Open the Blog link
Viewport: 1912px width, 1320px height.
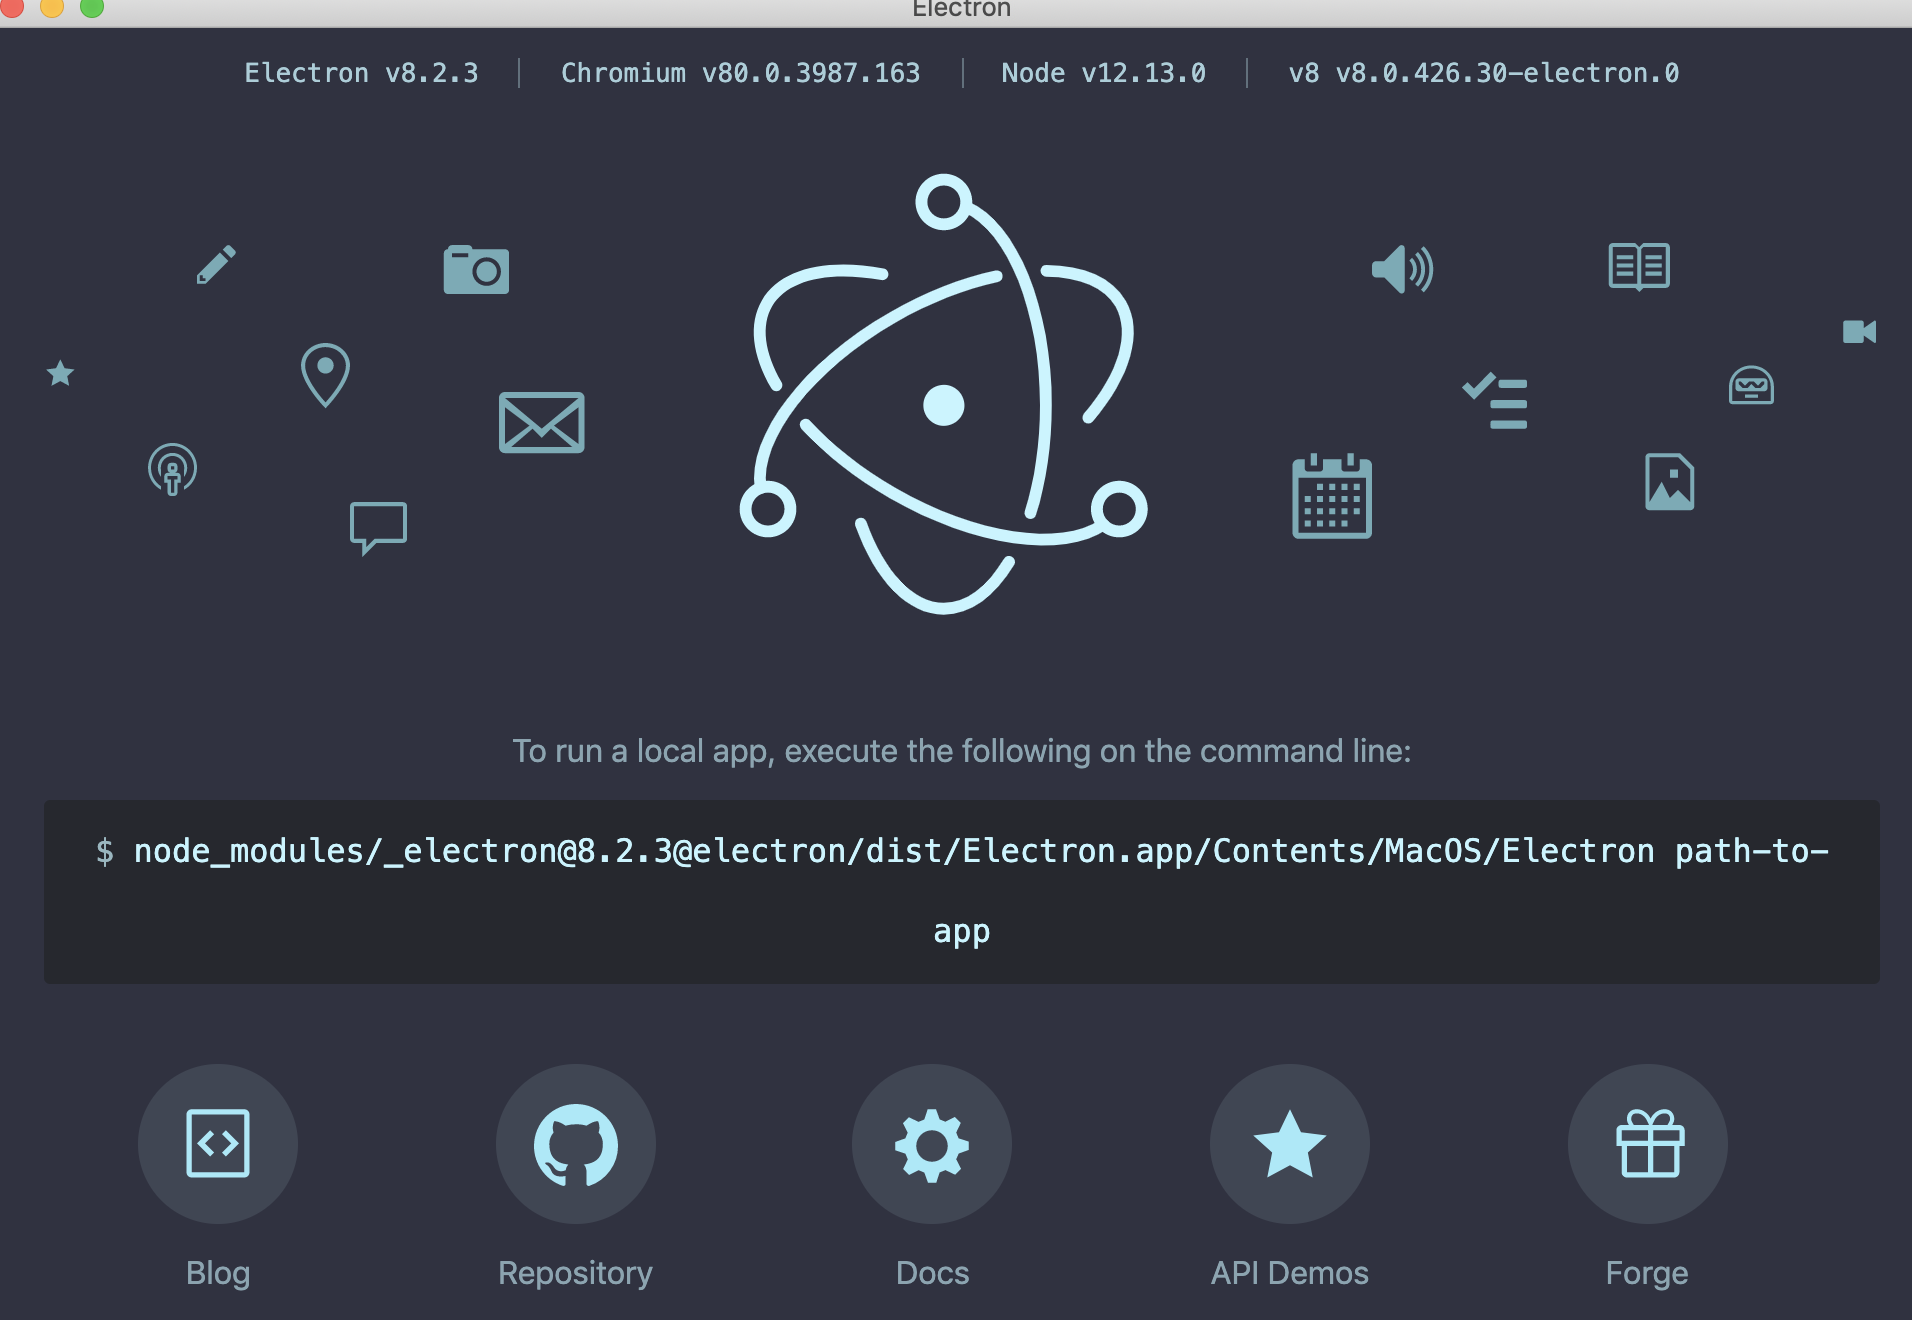tap(218, 1272)
